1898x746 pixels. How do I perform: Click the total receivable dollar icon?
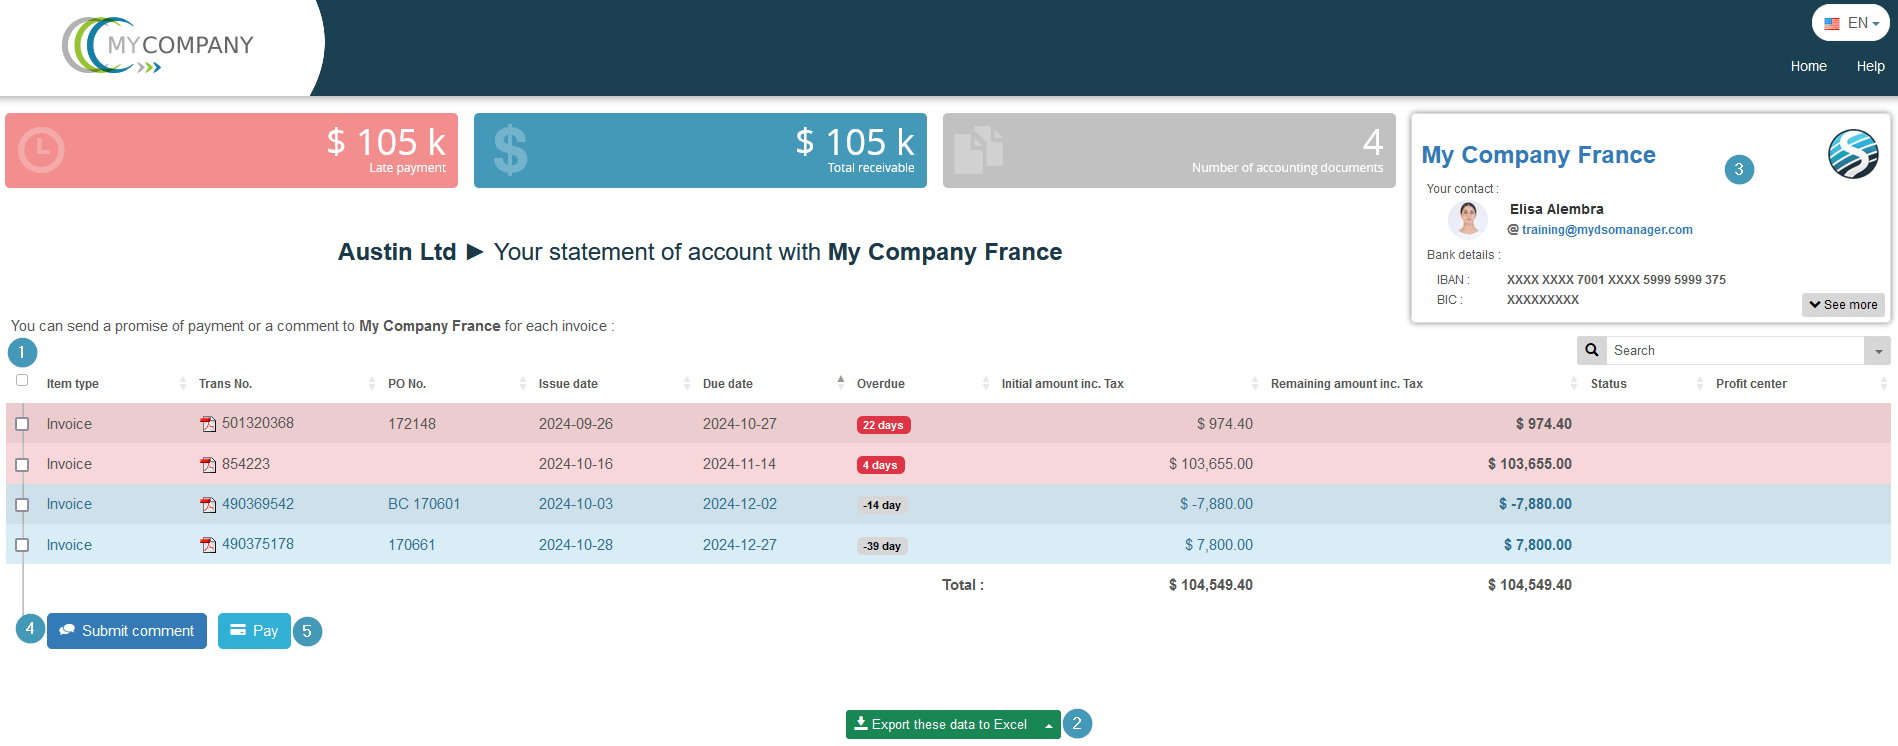click(510, 150)
